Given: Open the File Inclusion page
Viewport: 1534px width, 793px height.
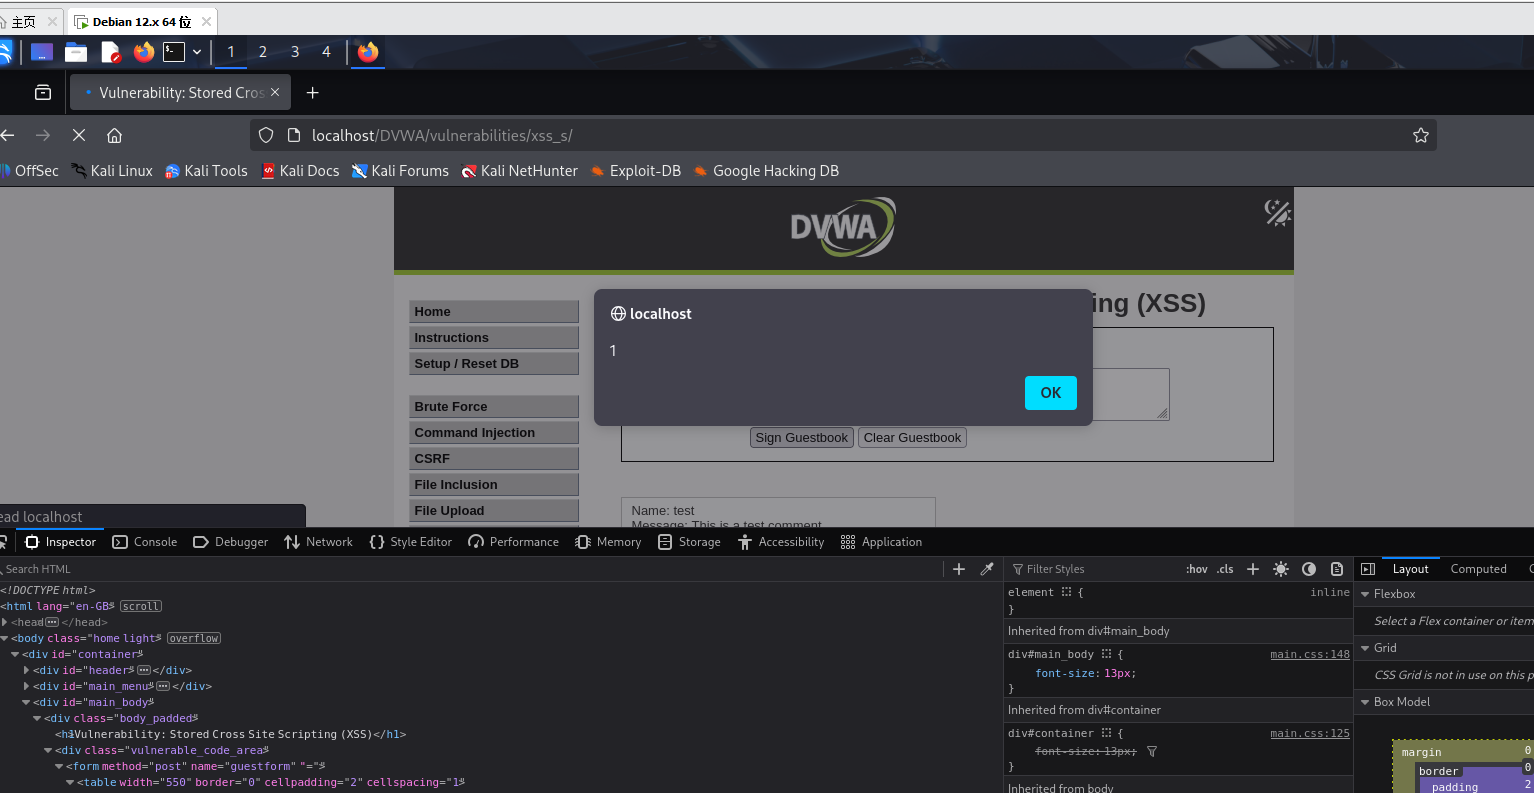Looking at the screenshot, I should click(494, 485).
